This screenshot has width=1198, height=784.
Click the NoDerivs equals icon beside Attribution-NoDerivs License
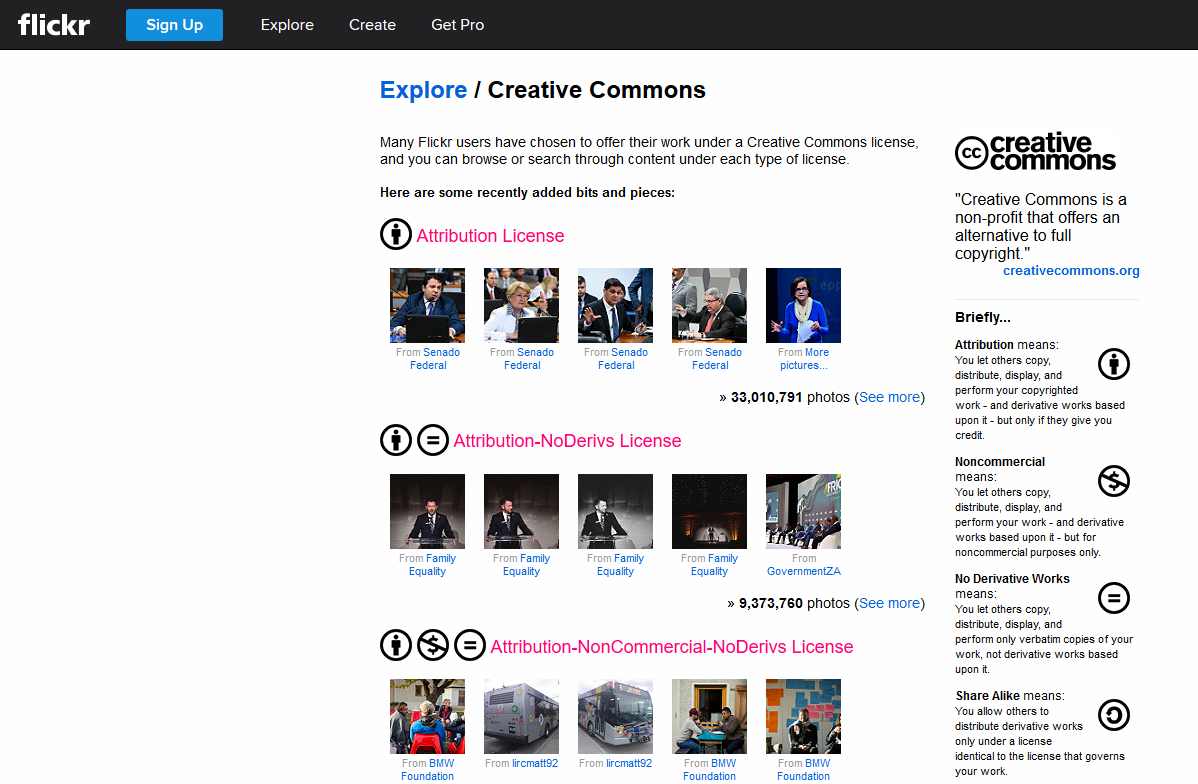pyautogui.click(x=432, y=440)
